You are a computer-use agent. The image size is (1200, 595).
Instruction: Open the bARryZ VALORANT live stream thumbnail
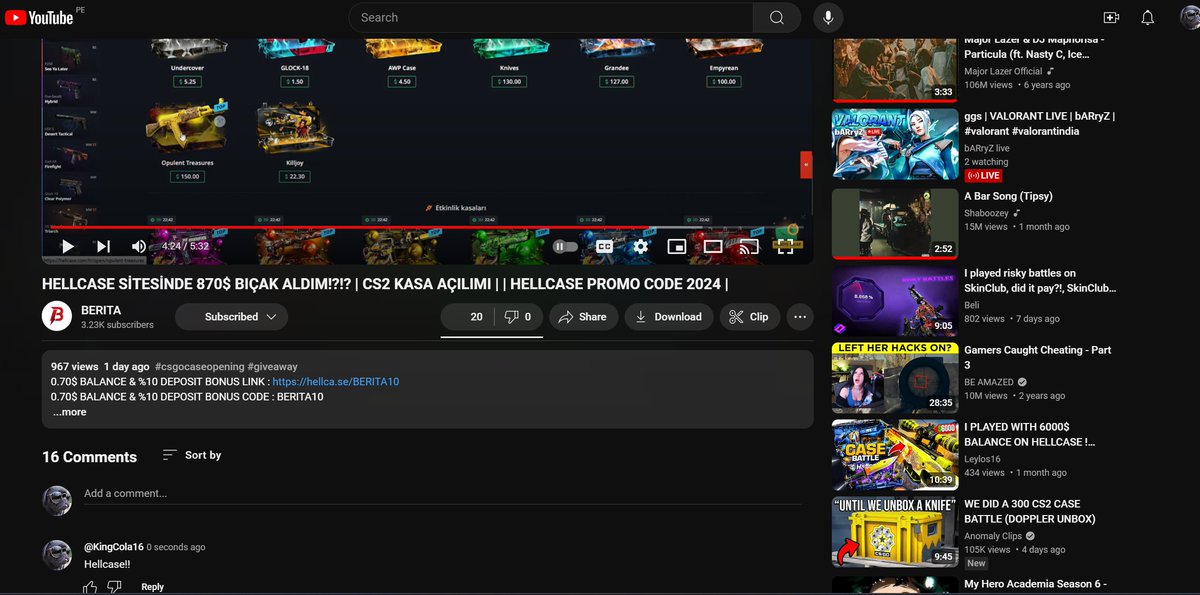click(895, 145)
